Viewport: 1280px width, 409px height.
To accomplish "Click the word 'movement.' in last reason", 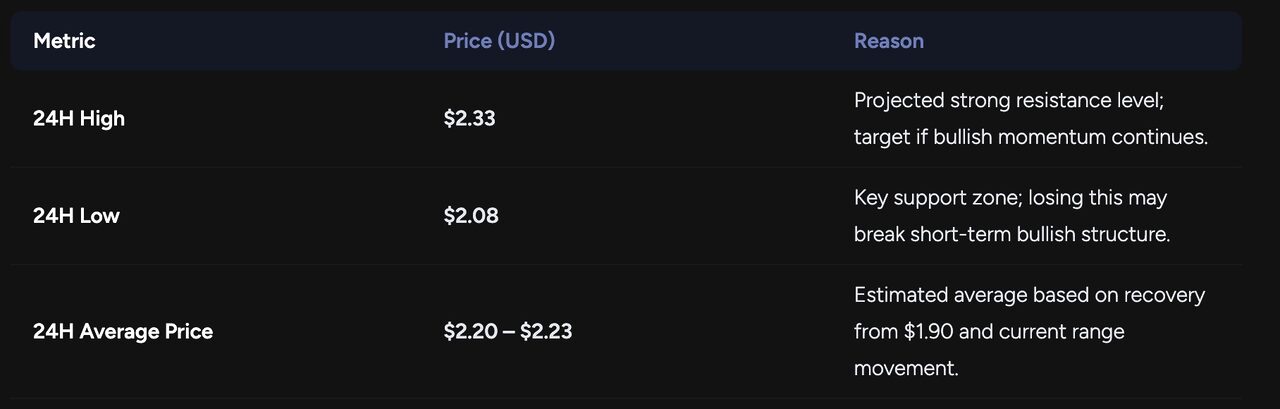I will 906,368.
